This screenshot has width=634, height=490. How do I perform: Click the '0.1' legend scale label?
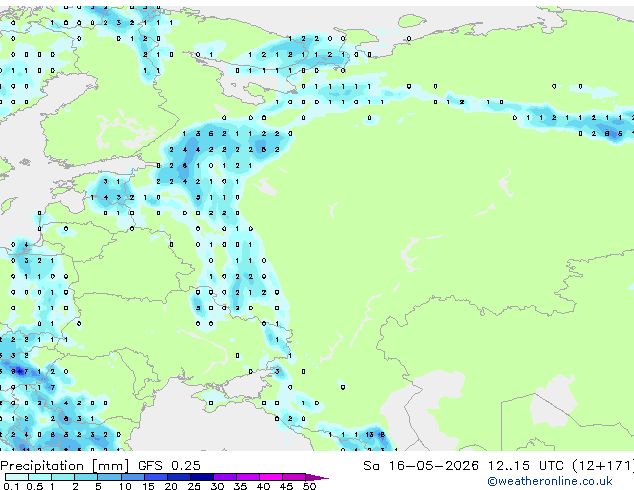pos(11,486)
